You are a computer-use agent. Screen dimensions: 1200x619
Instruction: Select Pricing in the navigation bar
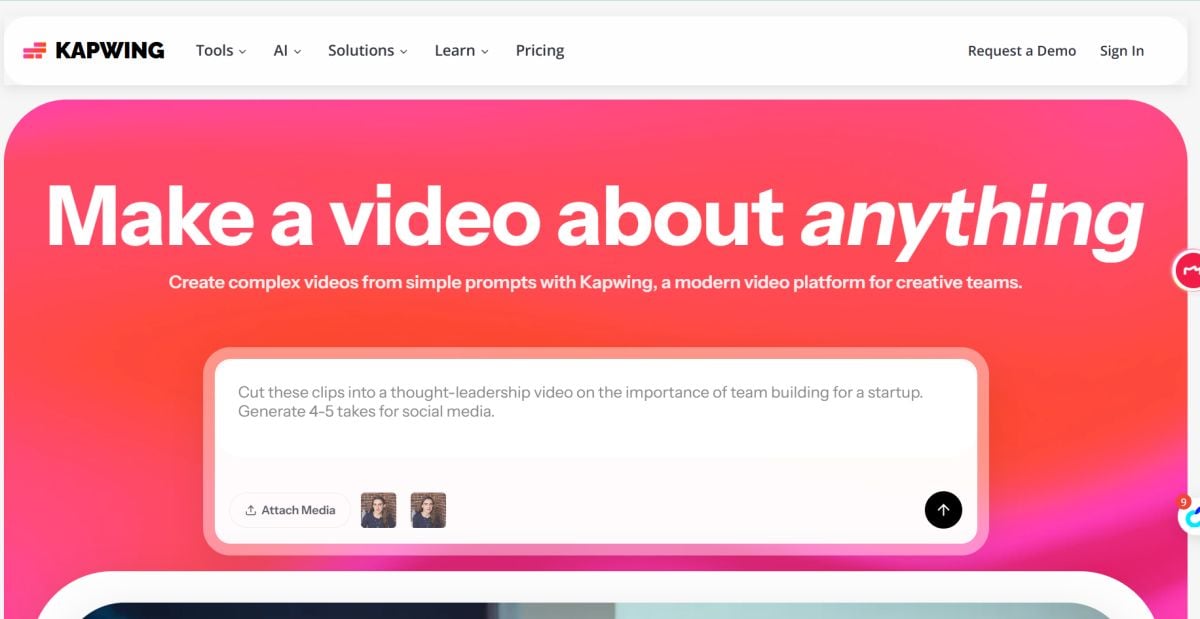point(539,49)
